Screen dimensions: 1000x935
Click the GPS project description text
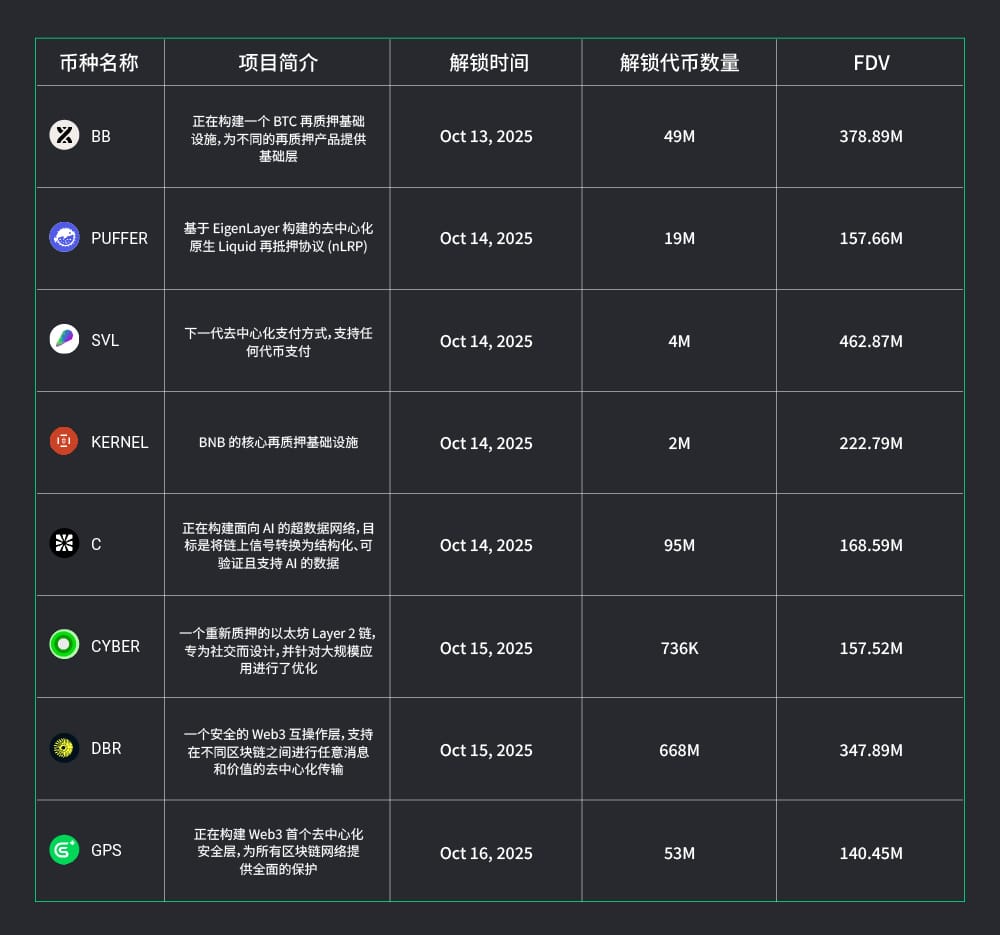point(278,851)
